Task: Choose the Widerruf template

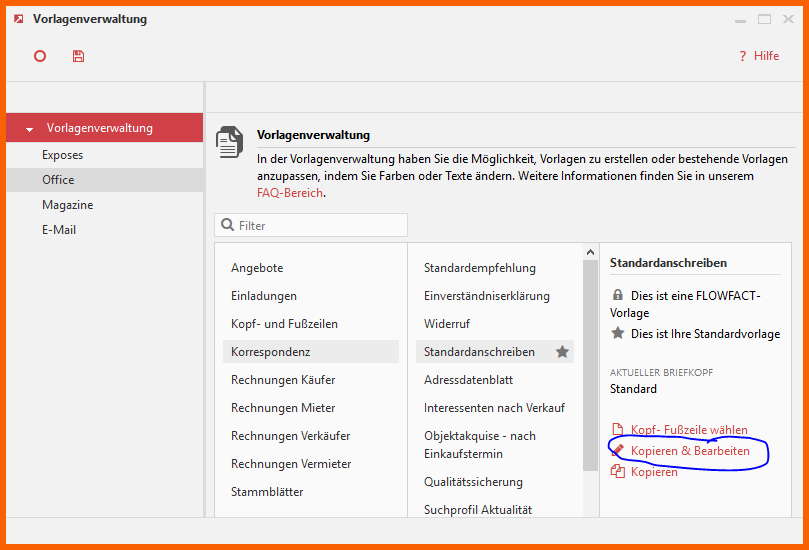Action: click(446, 324)
